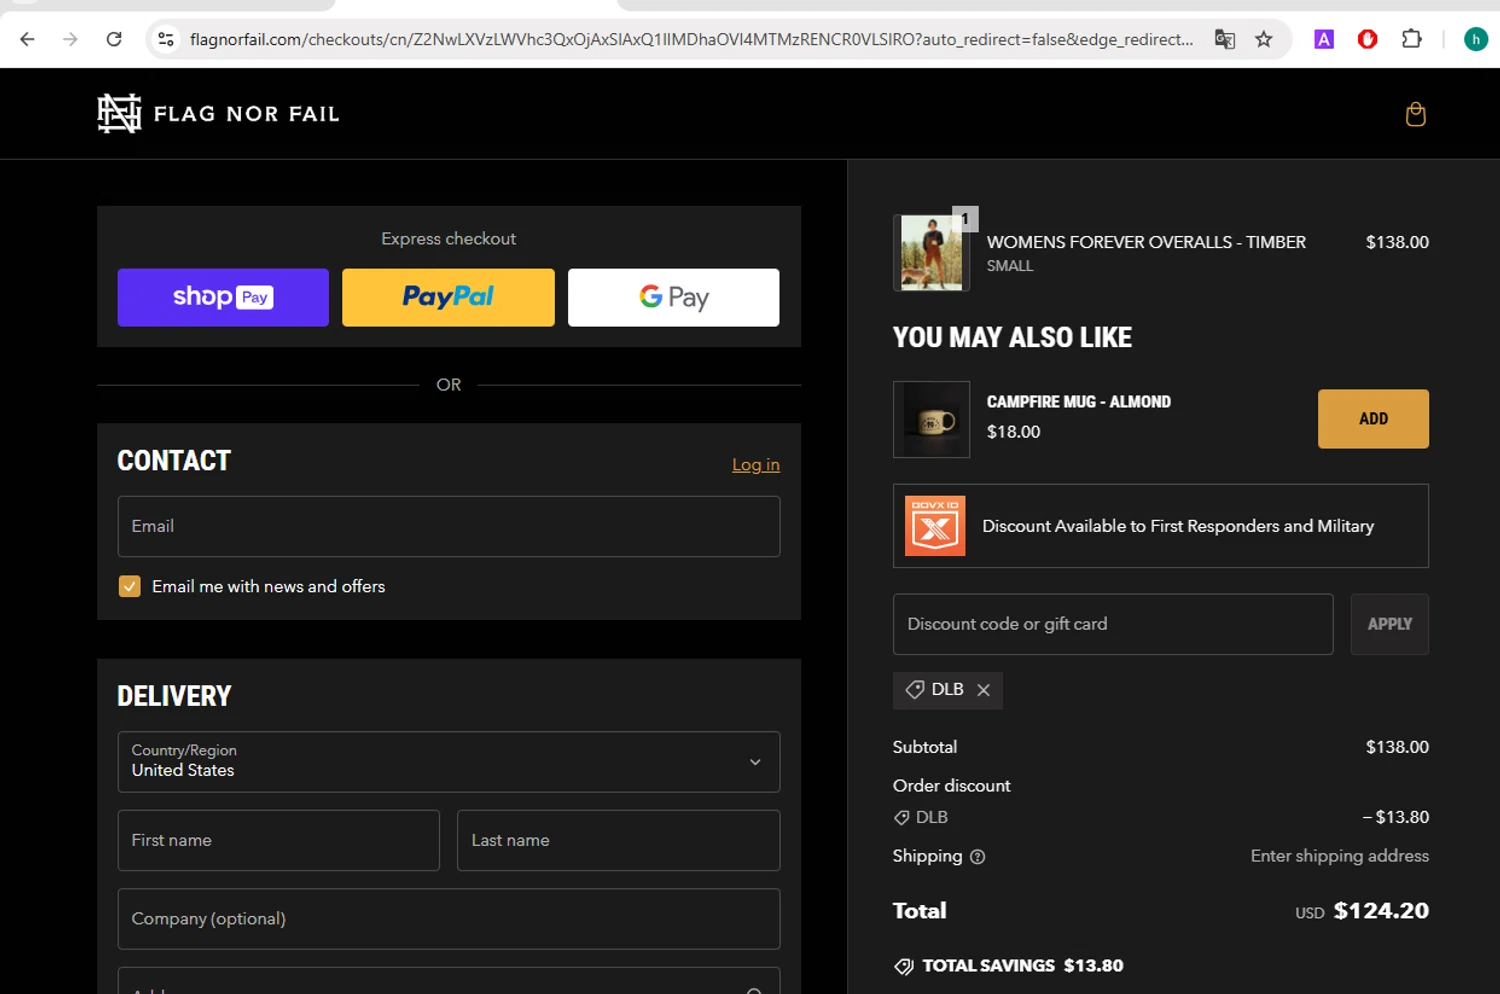Click the Campfire Mug thumbnail
The height and width of the screenshot is (994, 1500).
click(931, 419)
